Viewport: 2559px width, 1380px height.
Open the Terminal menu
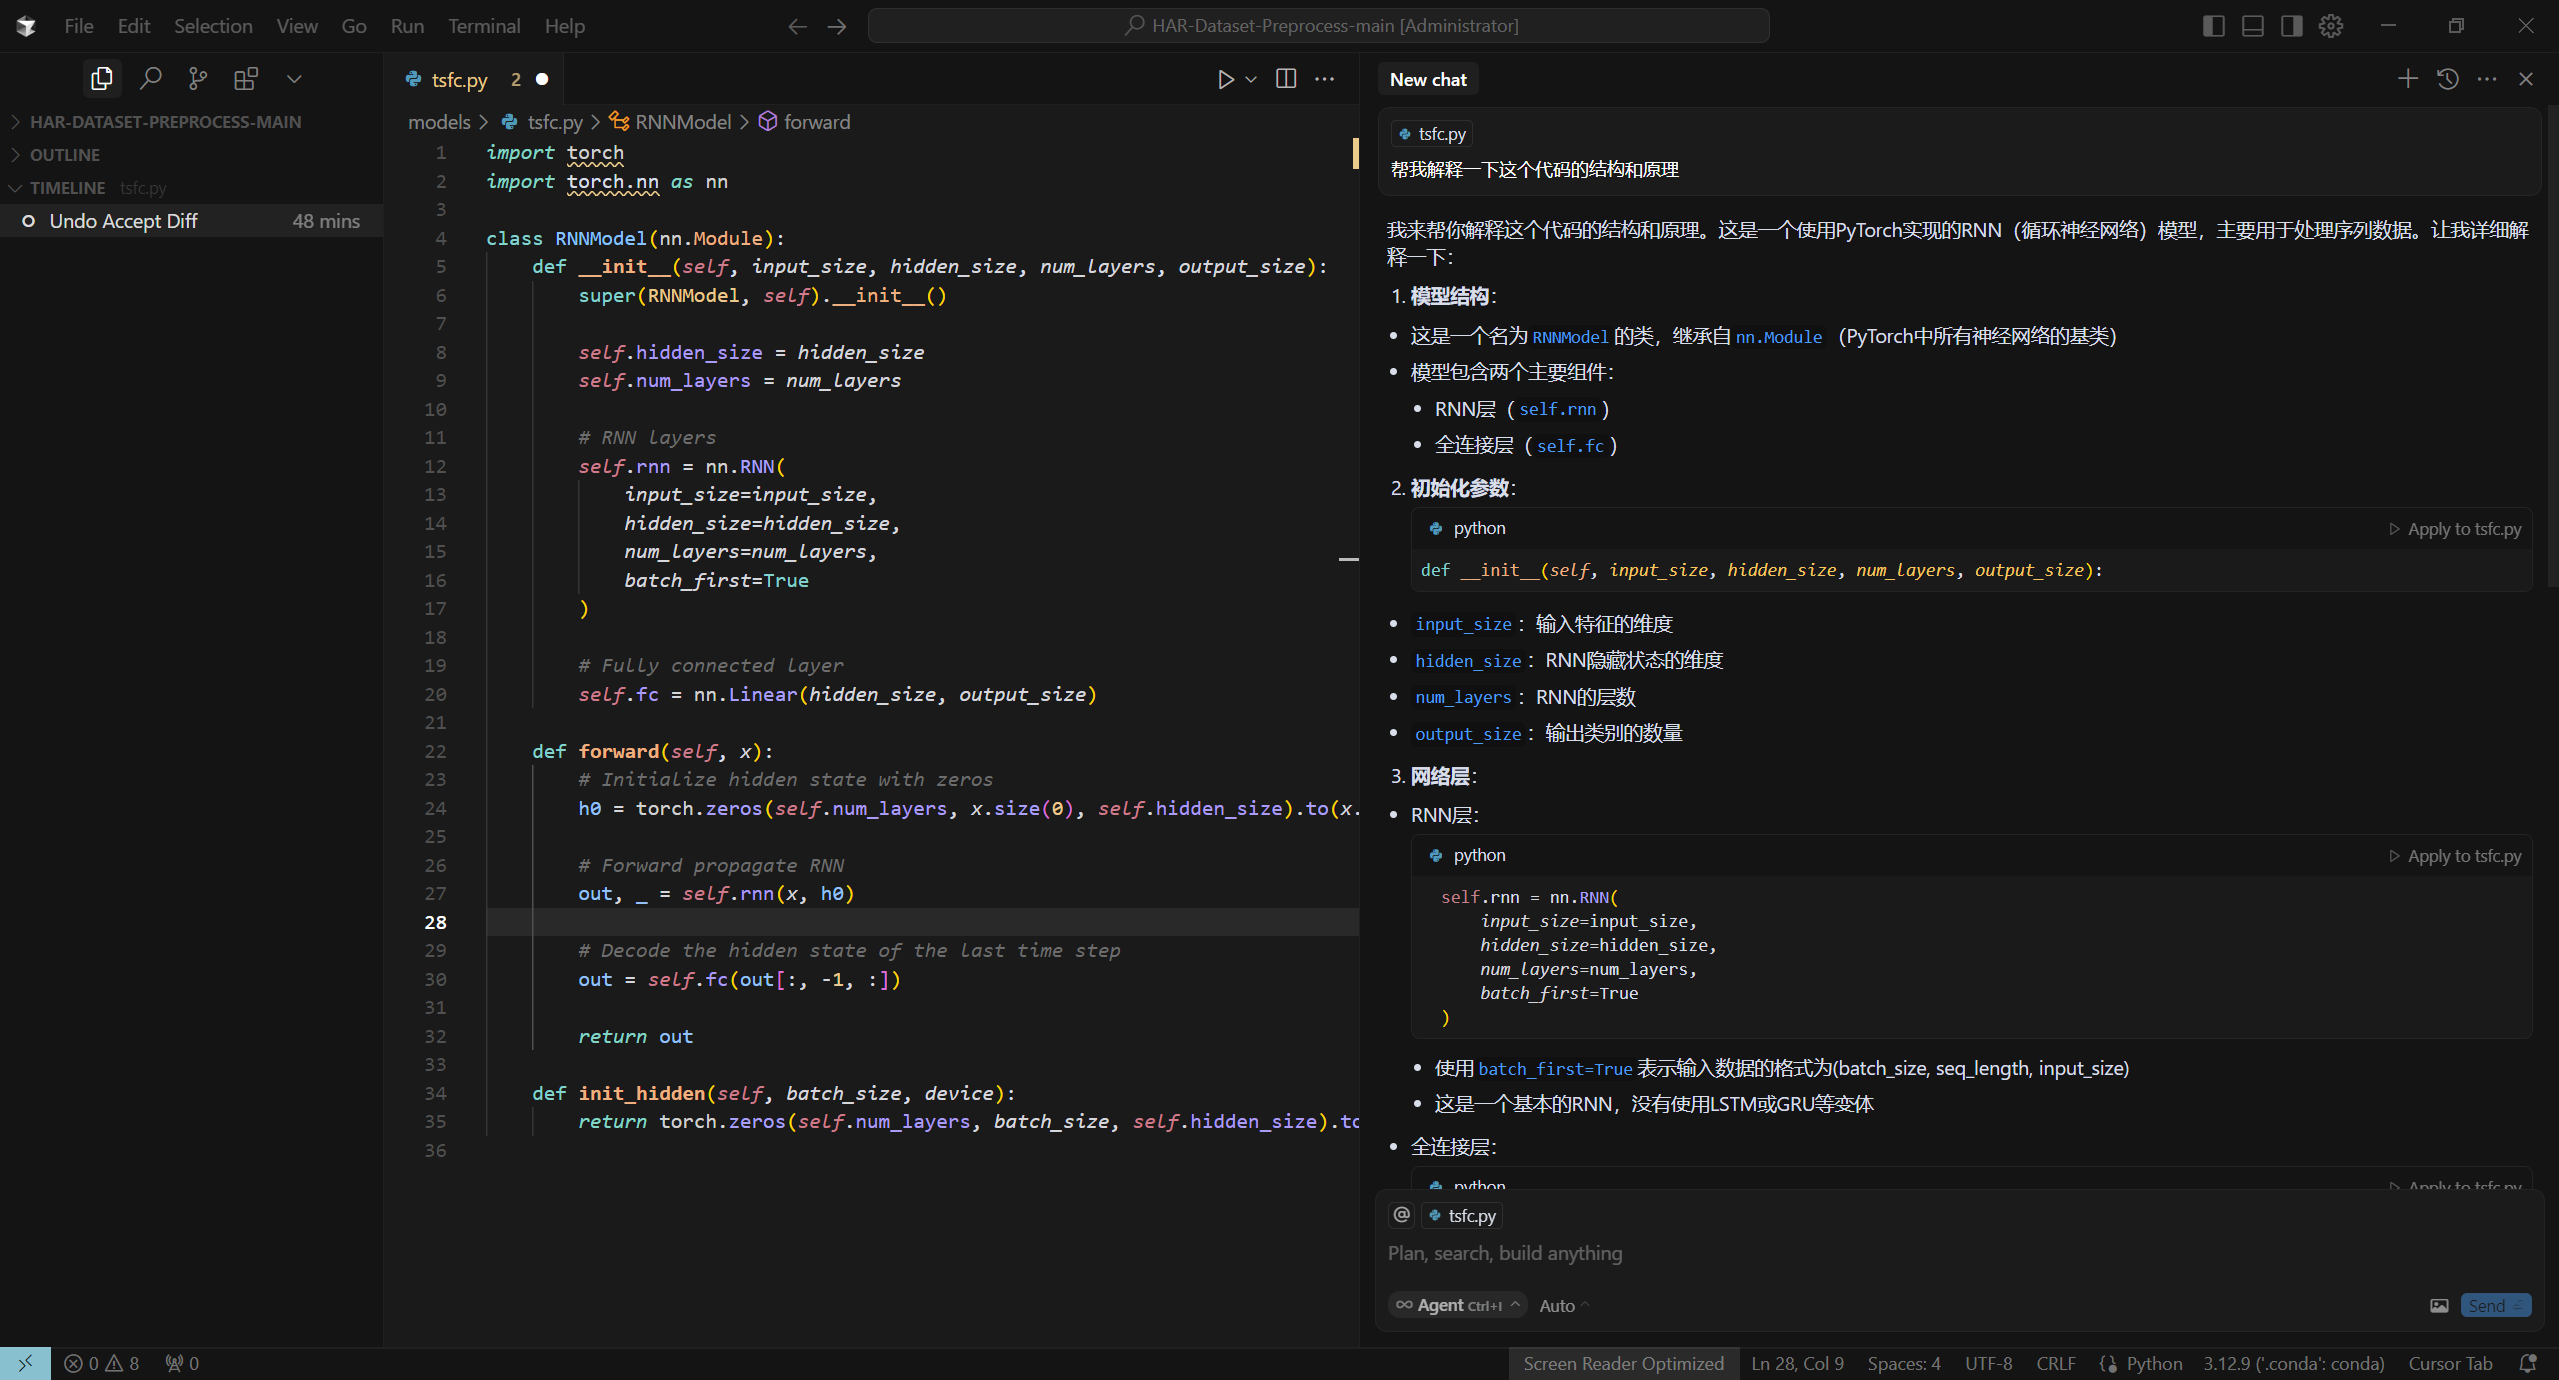coord(484,26)
